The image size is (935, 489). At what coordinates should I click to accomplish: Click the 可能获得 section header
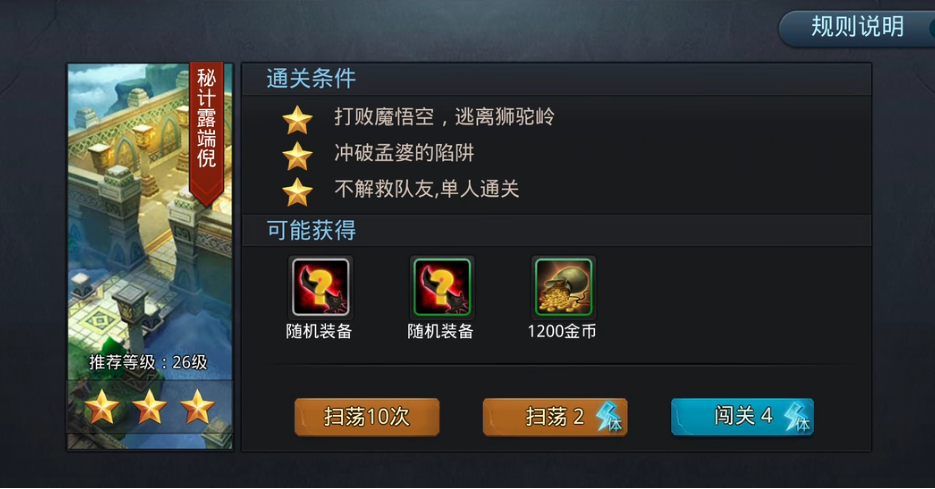[311, 230]
